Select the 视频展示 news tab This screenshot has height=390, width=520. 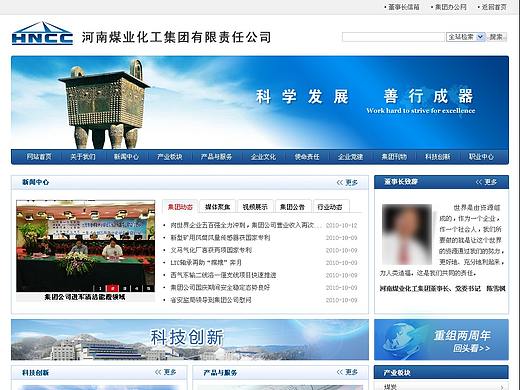tap(255, 207)
